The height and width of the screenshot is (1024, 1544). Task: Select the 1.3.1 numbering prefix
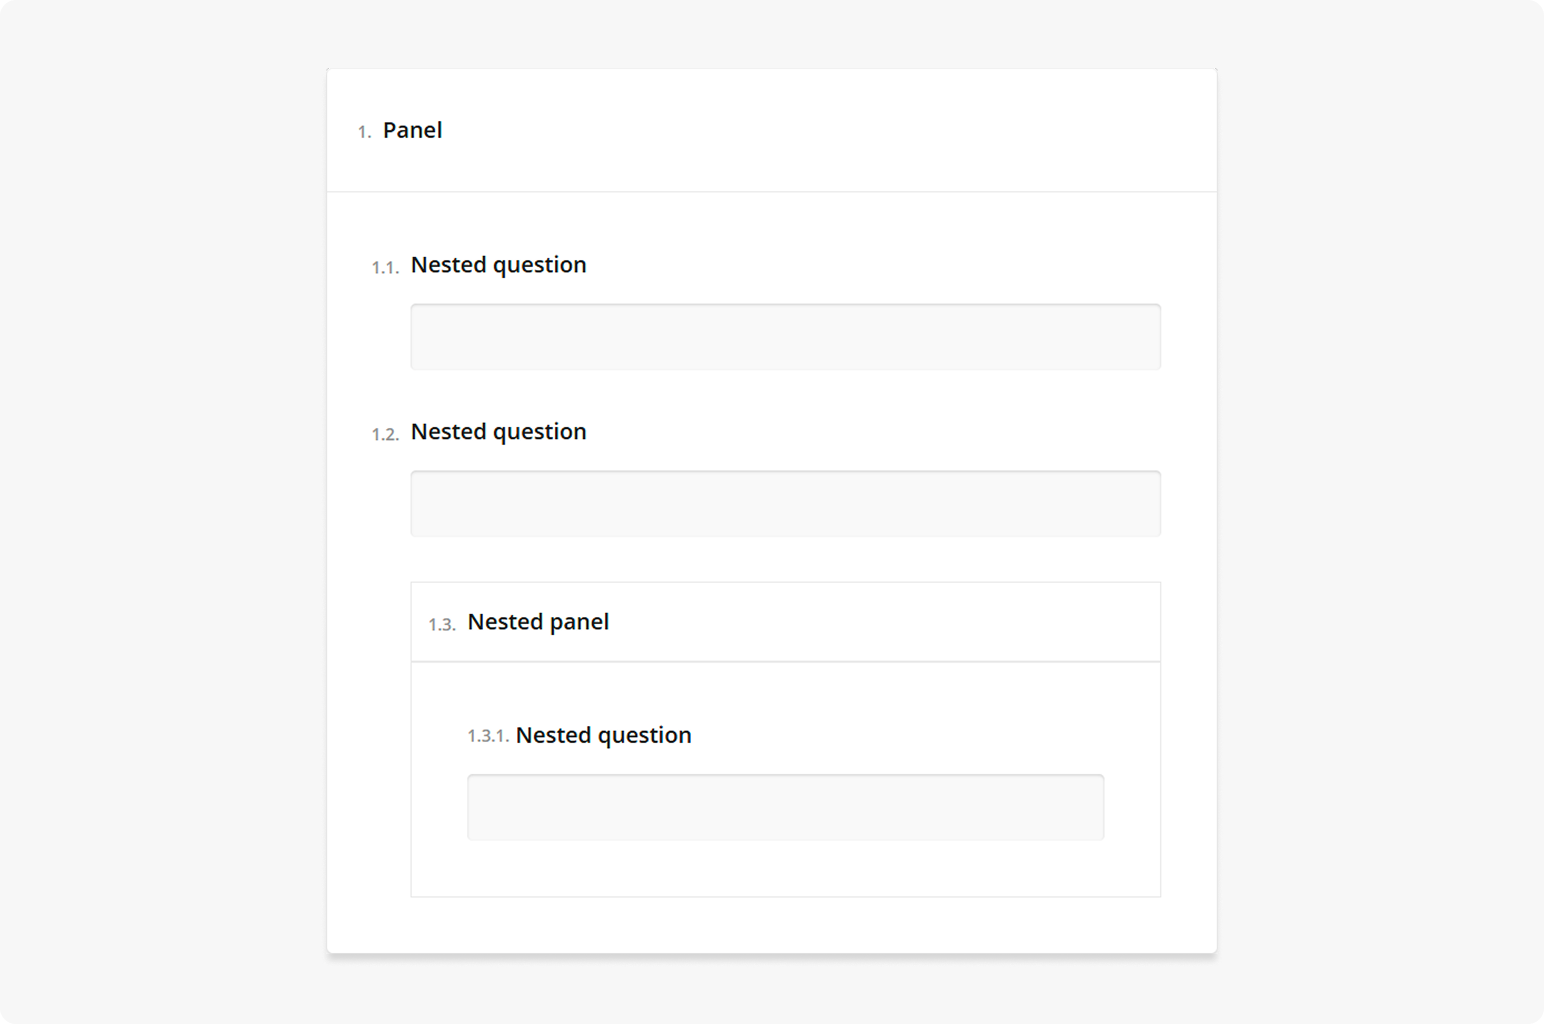(487, 737)
